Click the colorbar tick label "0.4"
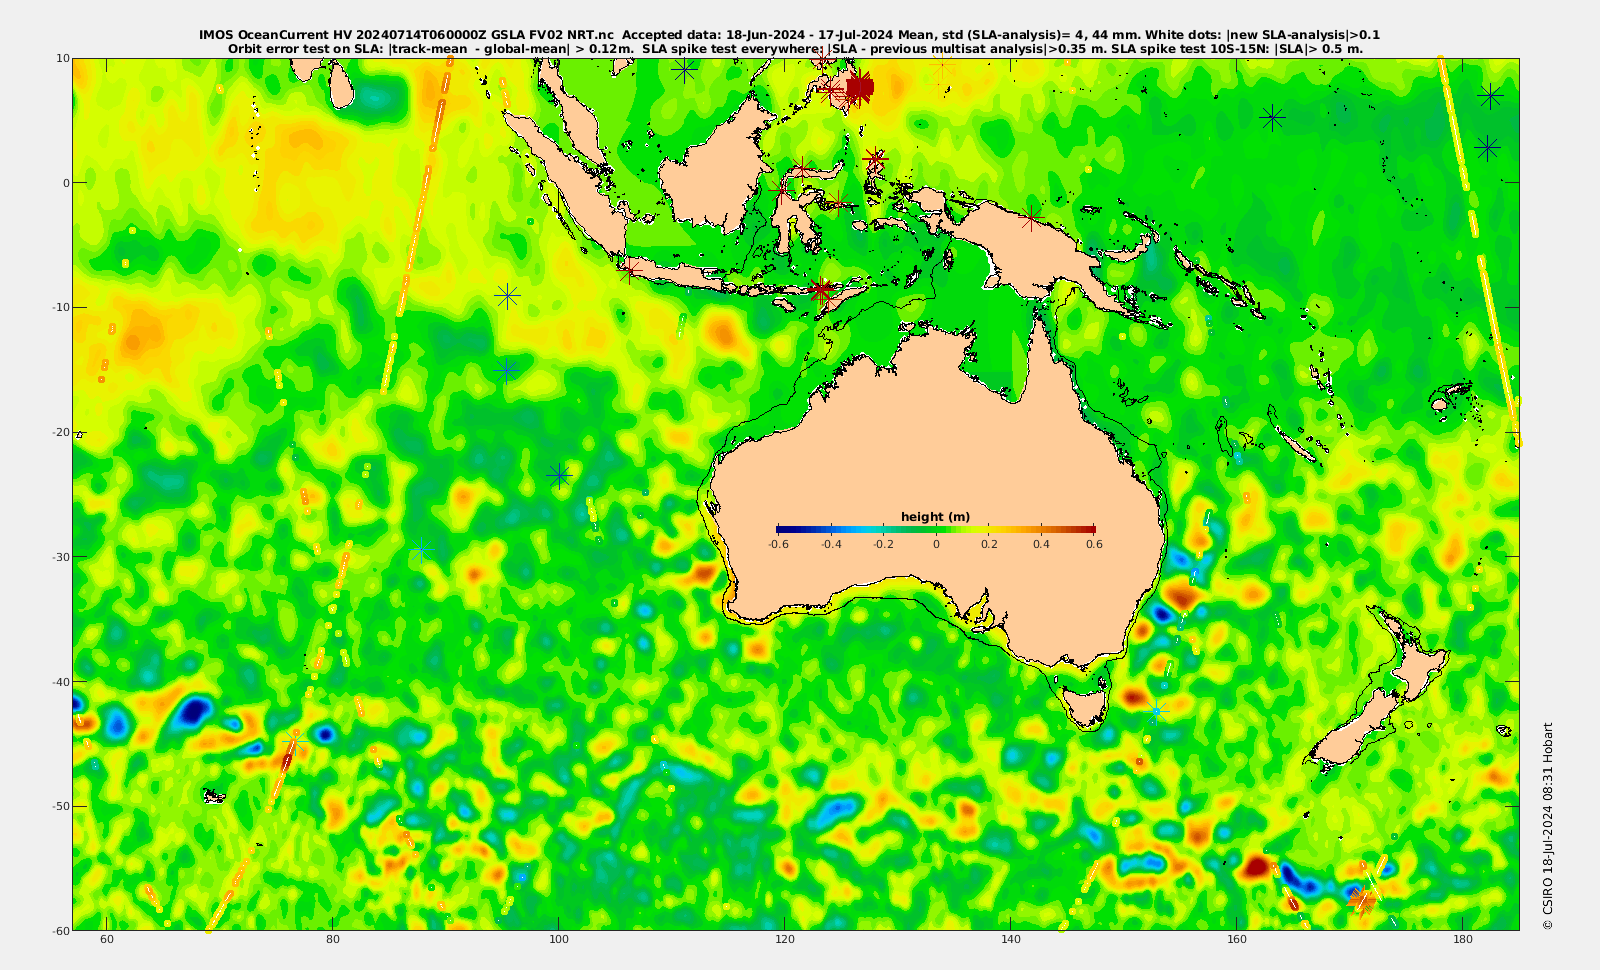Viewport: 1600px width, 970px height. (x=1041, y=544)
